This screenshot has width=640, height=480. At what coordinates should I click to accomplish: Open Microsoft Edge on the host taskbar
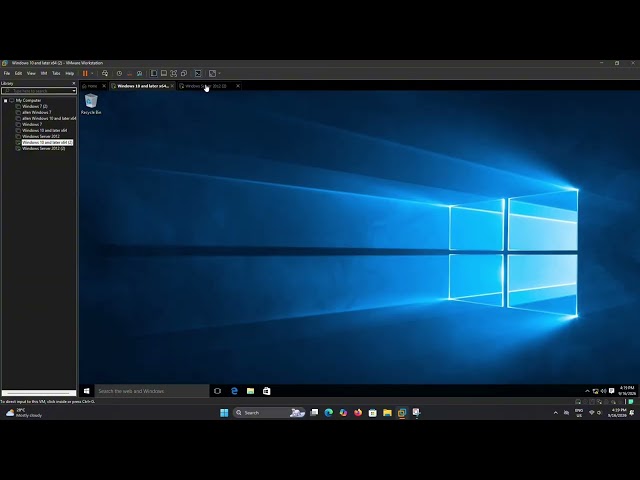click(x=329, y=413)
